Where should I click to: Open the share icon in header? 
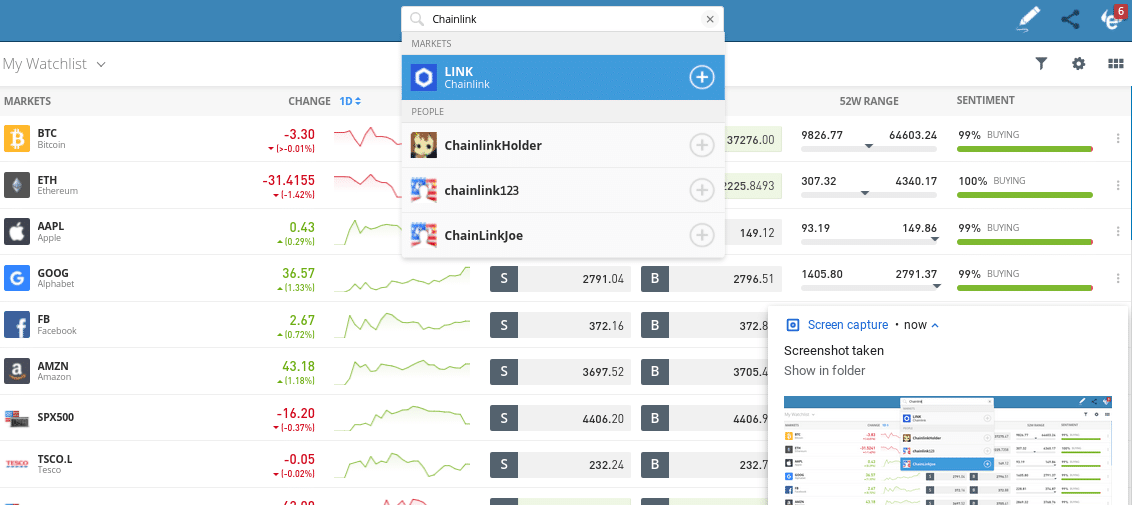[1071, 19]
